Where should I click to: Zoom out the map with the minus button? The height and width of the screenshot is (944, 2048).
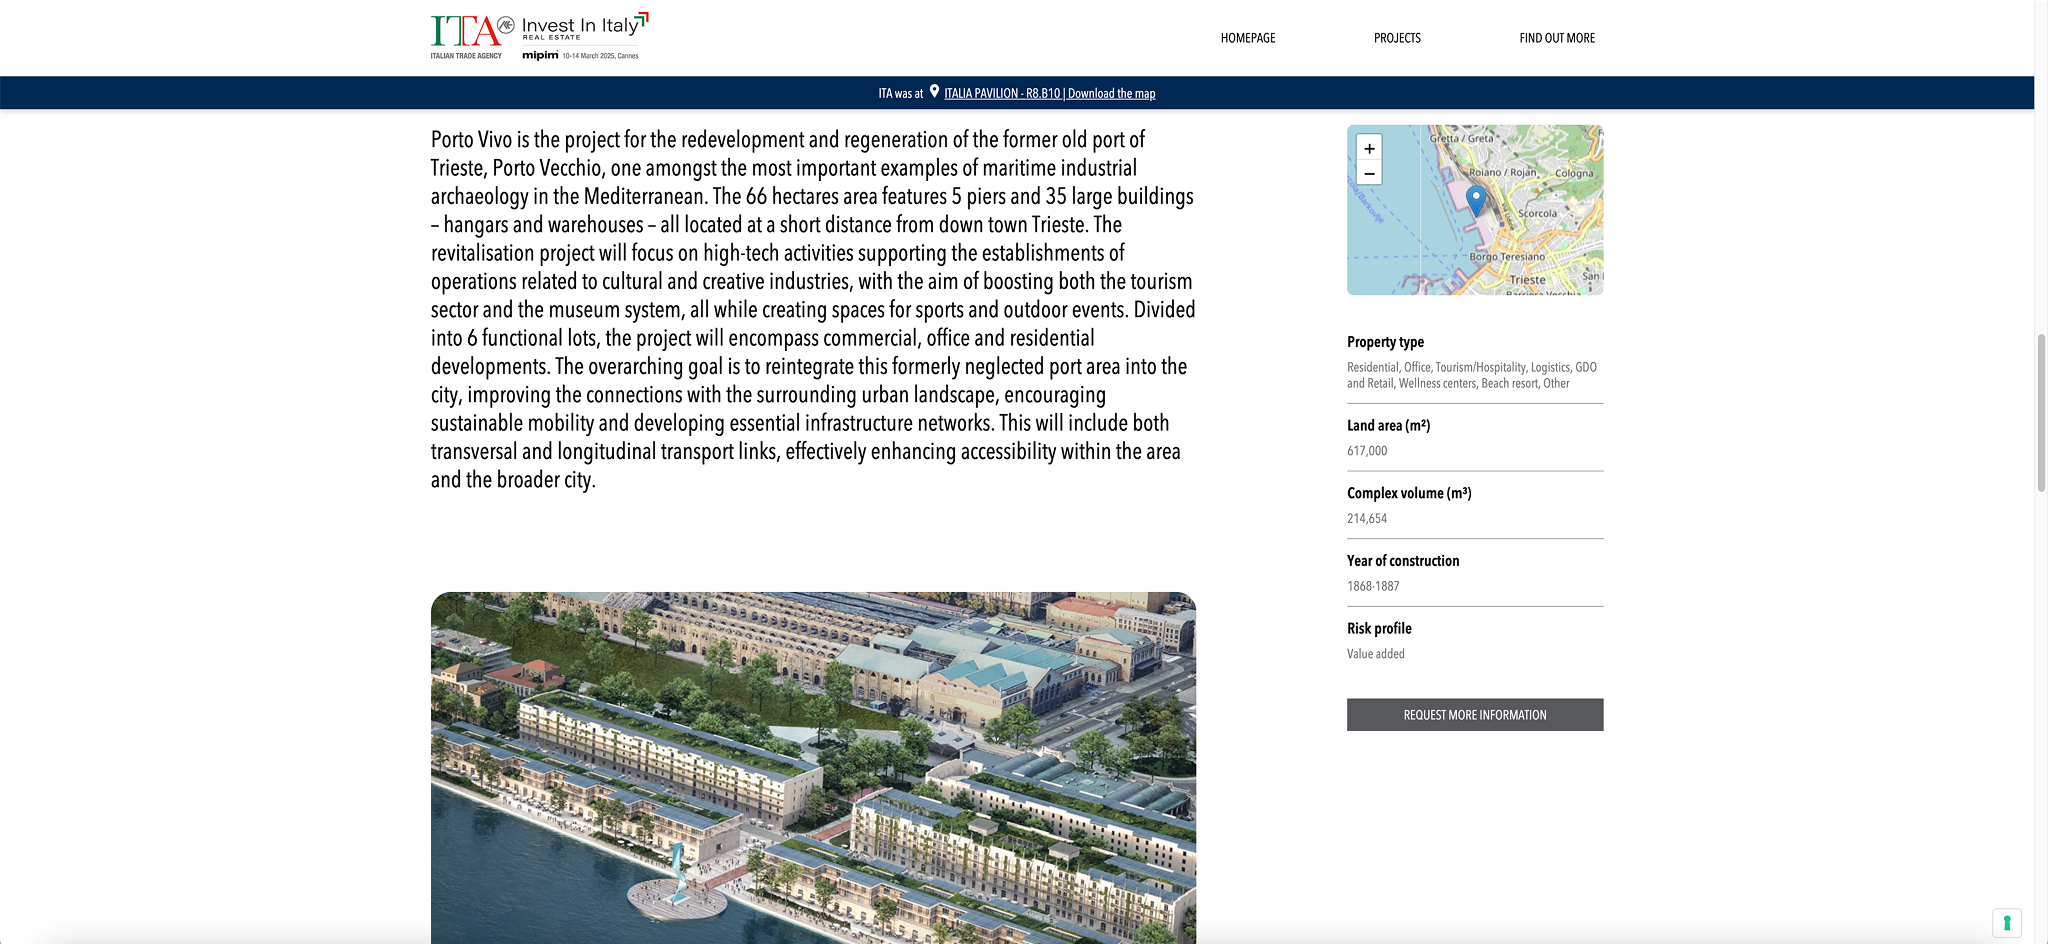point(1369,174)
